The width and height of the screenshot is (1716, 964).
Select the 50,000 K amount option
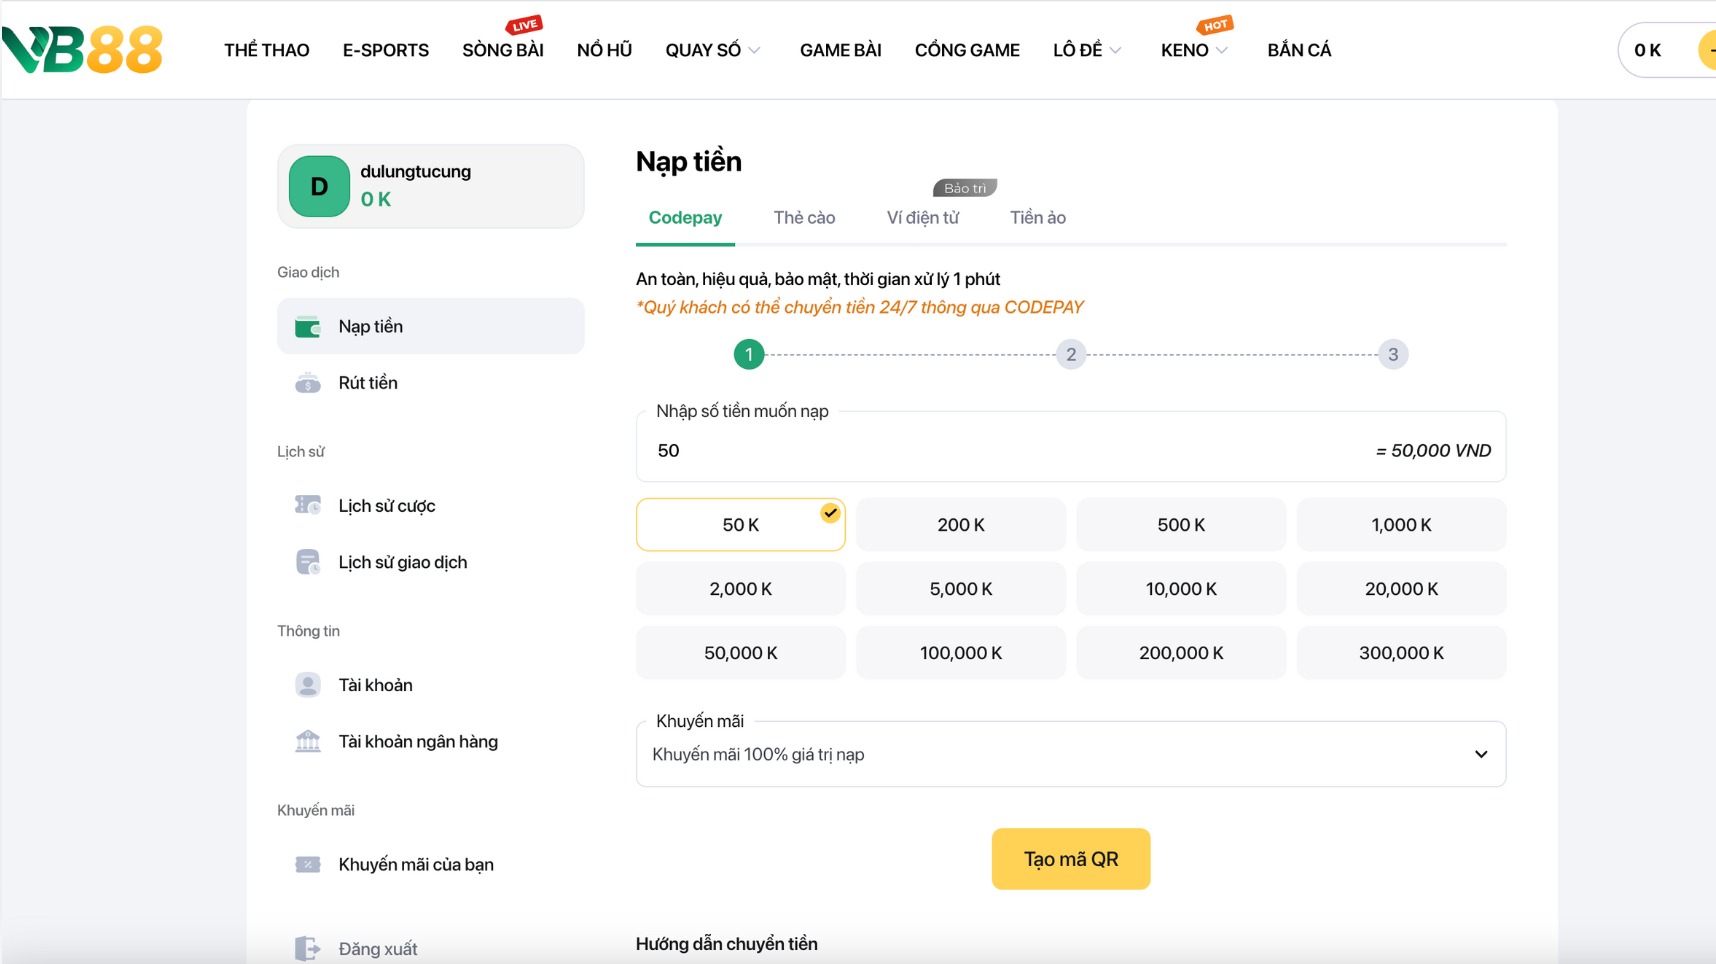(741, 653)
